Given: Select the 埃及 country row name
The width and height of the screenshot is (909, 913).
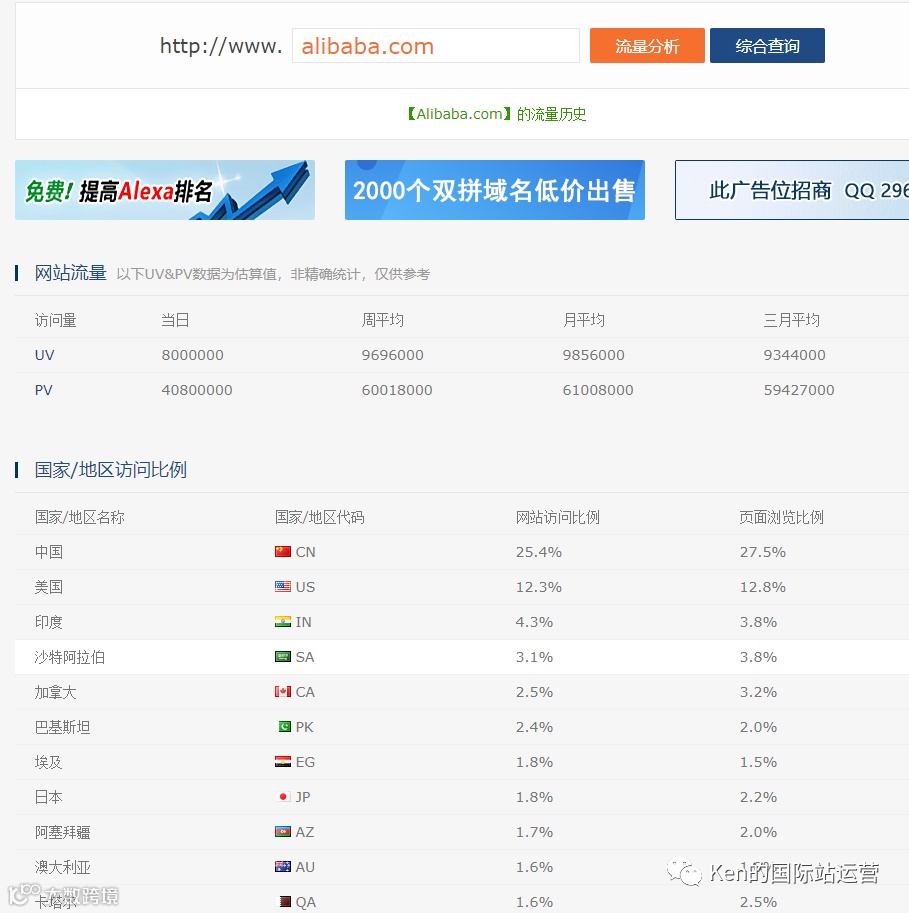Looking at the screenshot, I should (x=48, y=762).
